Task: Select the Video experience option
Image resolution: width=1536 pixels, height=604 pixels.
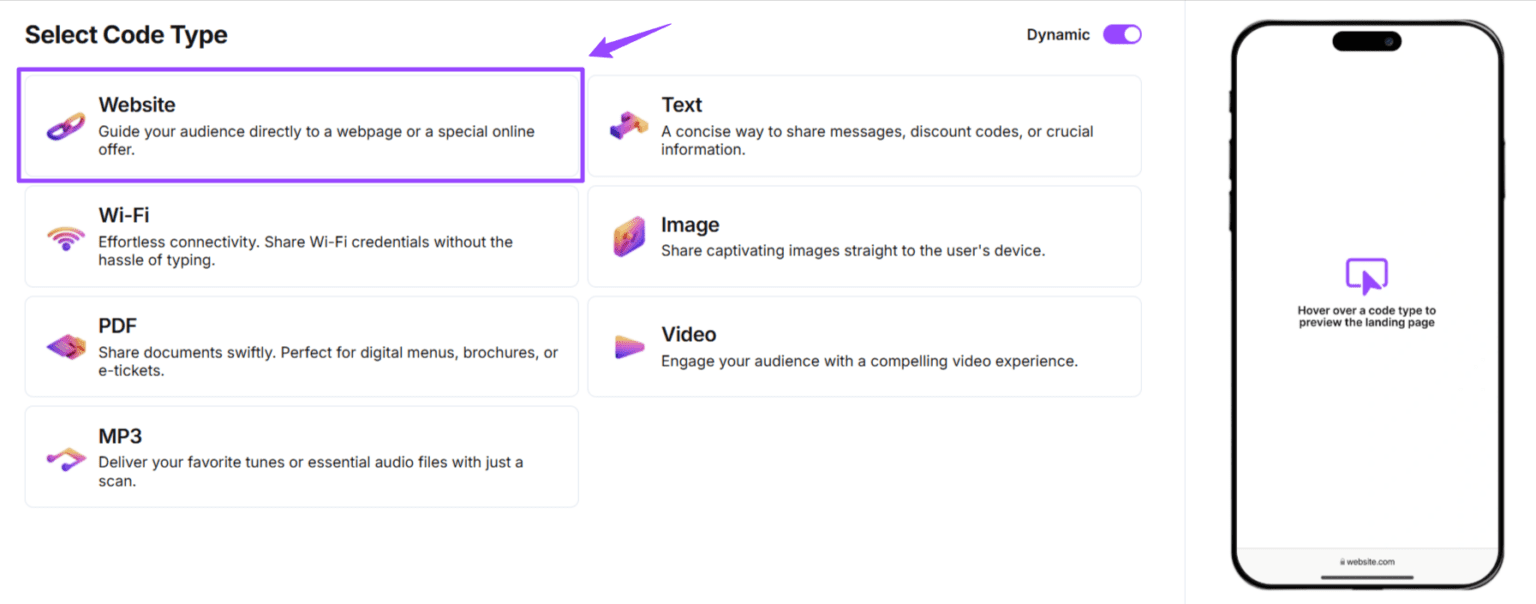Action: tap(863, 346)
